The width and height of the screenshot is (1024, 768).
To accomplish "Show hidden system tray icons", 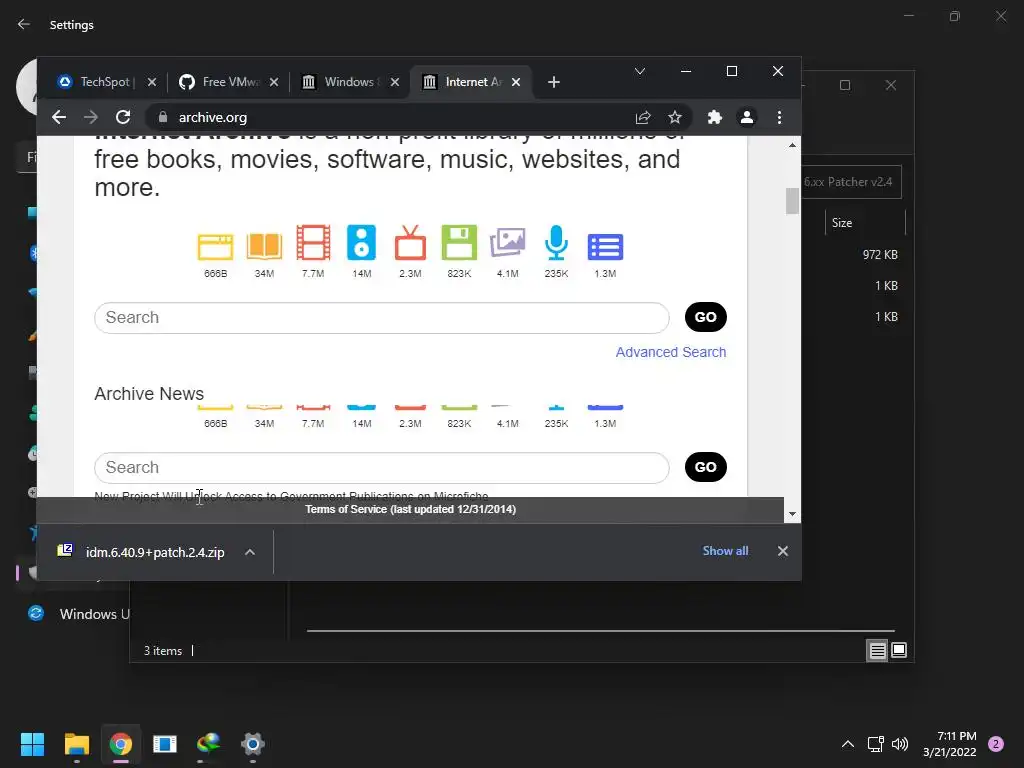I will coord(848,744).
